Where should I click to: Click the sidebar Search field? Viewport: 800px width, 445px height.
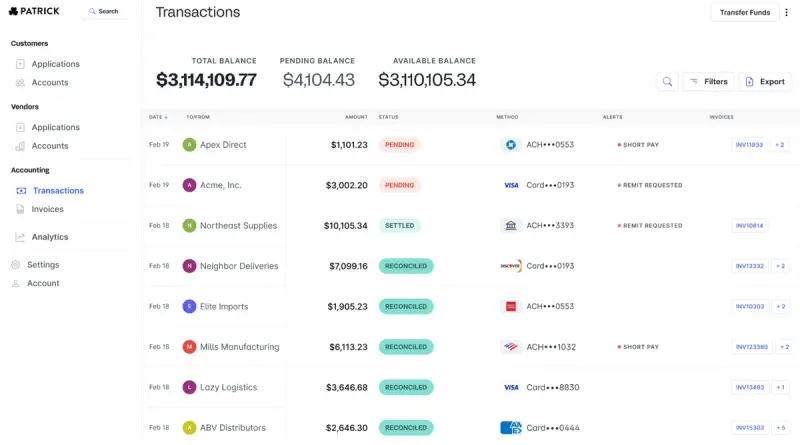click(x=105, y=11)
